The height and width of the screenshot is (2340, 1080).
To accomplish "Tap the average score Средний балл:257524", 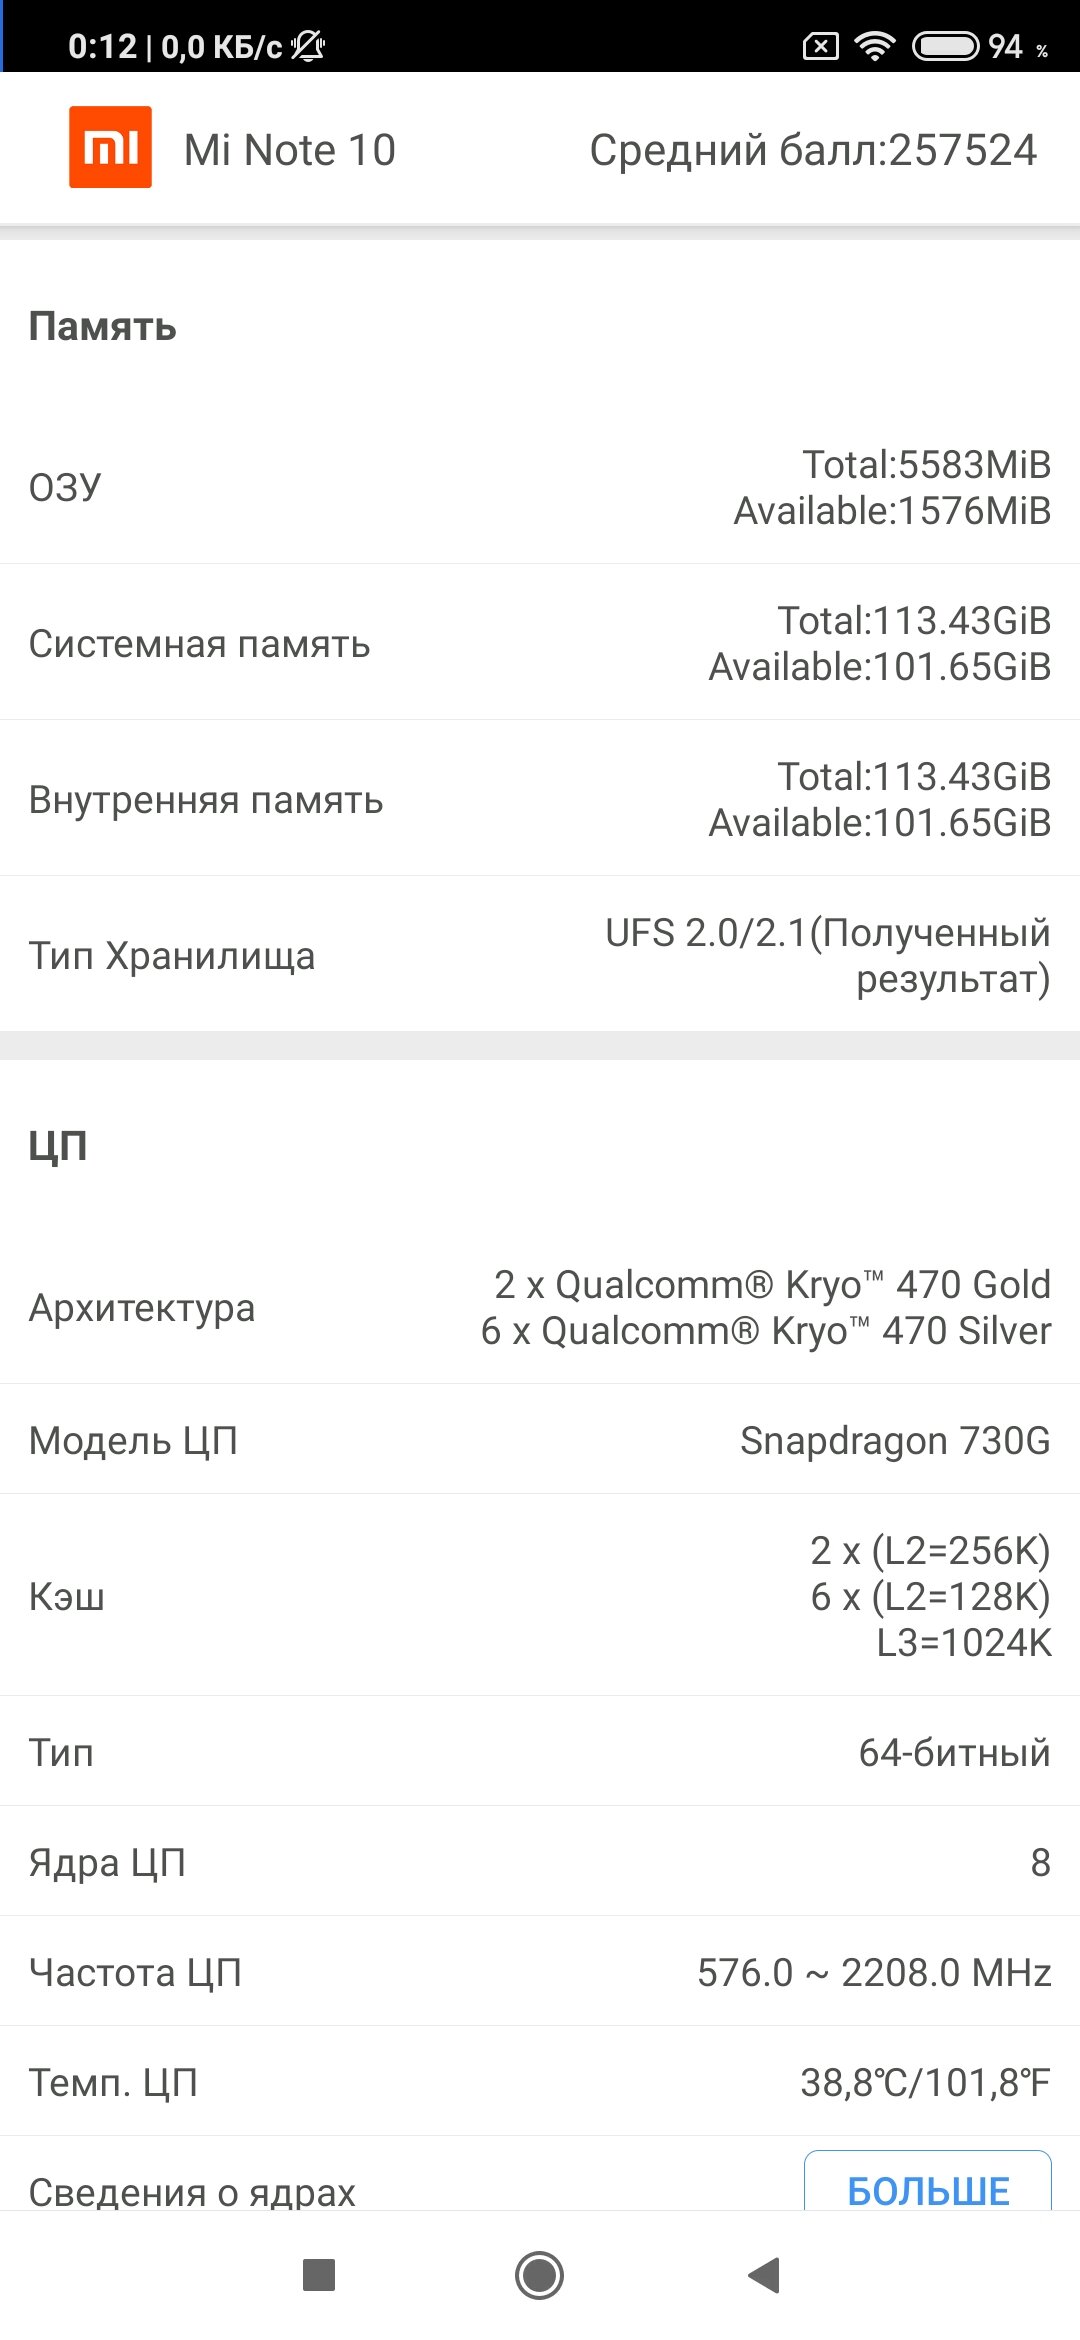I will click(x=813, y=150).
